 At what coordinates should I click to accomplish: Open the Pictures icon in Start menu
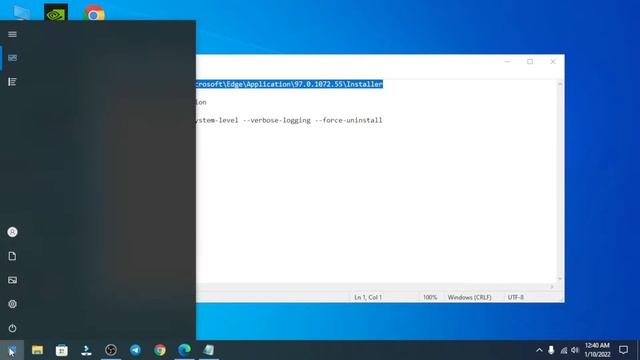pyautogui.click(x=12, y=280)
